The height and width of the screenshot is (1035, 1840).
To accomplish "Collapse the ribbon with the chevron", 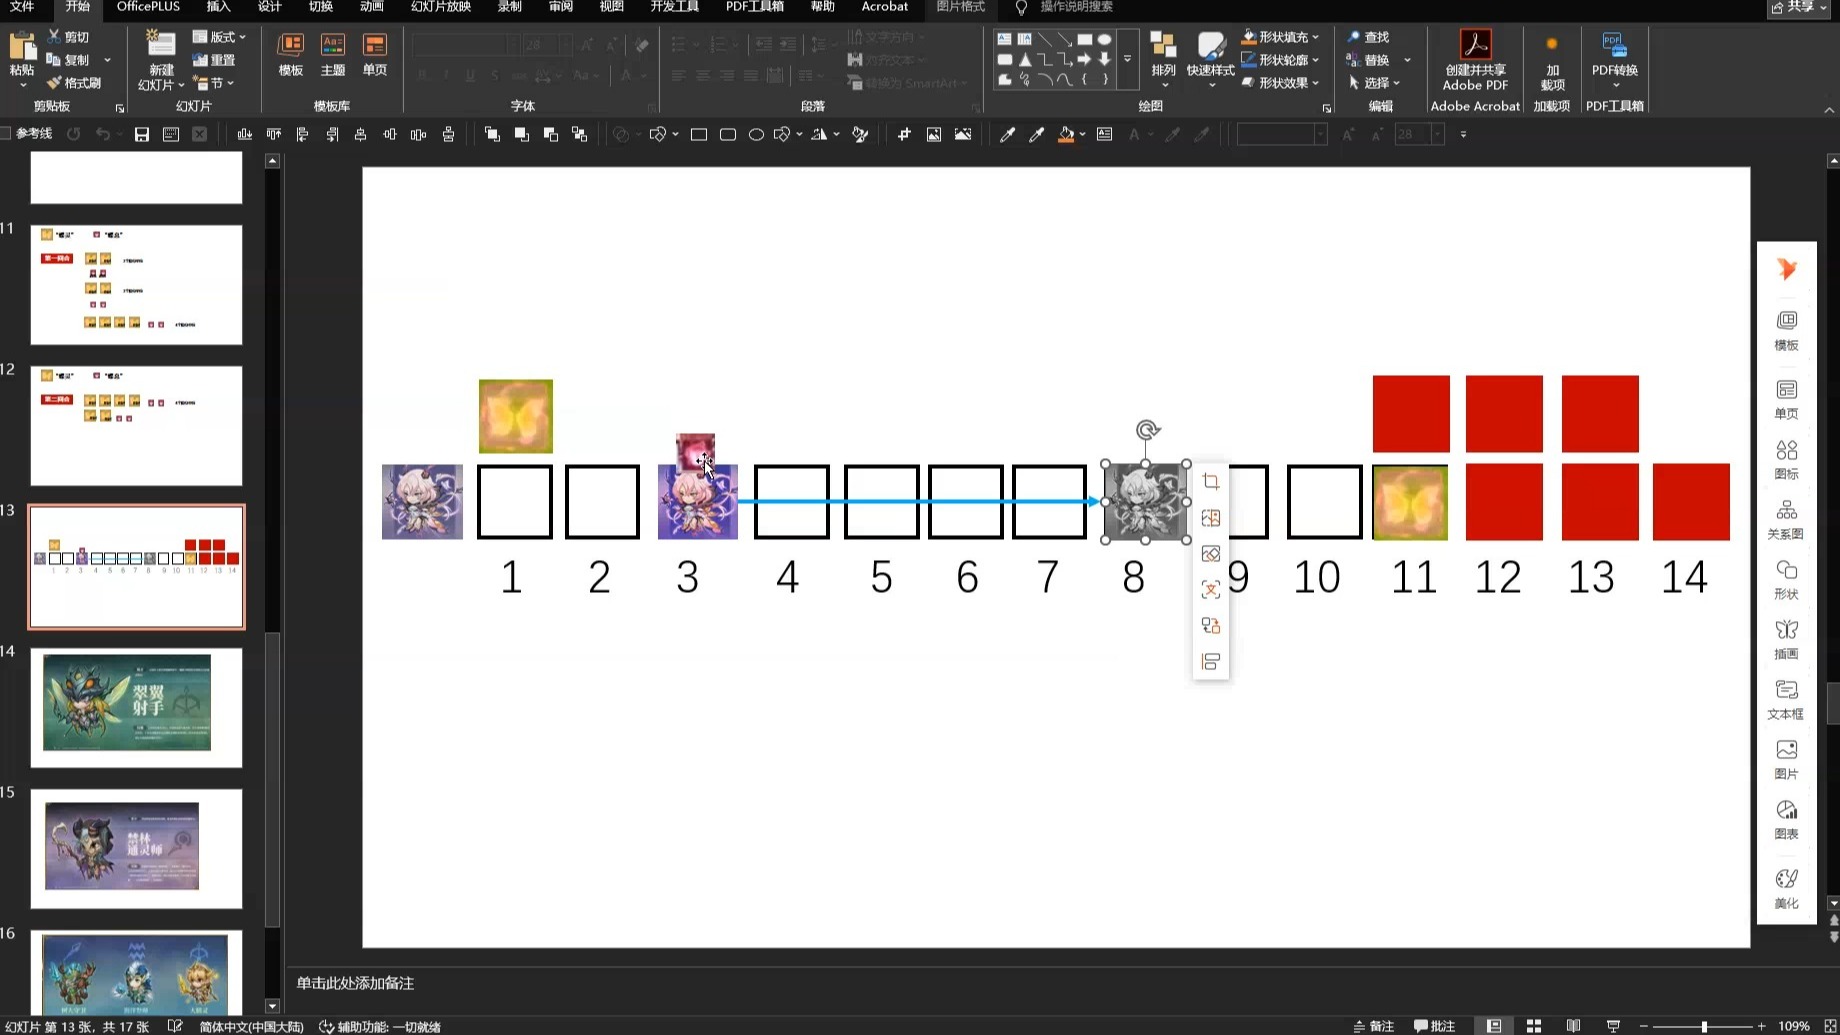I will tap(1829, 109).
